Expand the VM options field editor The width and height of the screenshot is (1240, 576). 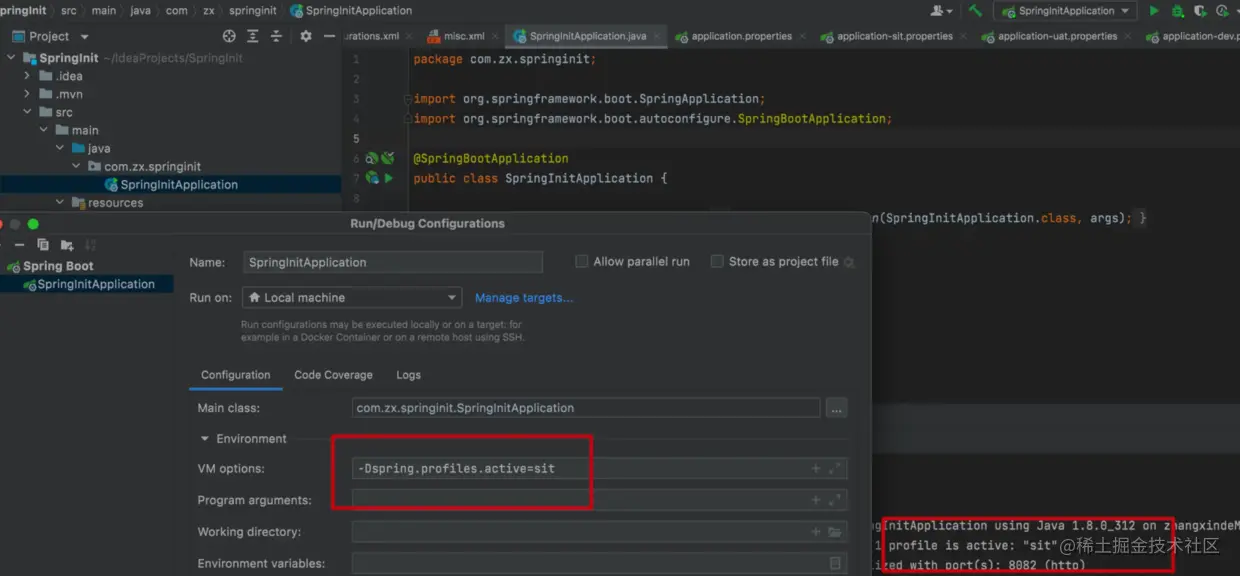(836, 468)
